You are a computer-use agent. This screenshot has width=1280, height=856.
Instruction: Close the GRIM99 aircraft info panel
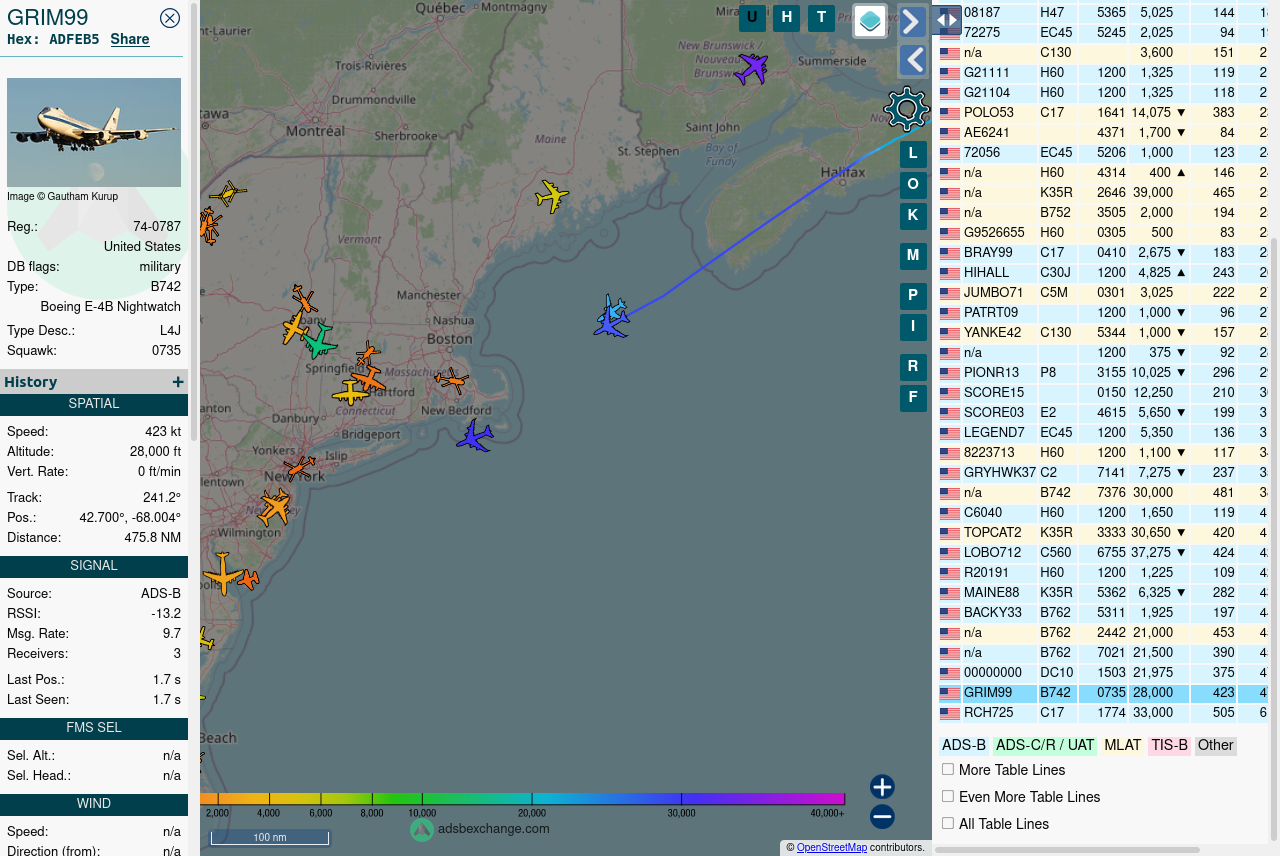170,18
